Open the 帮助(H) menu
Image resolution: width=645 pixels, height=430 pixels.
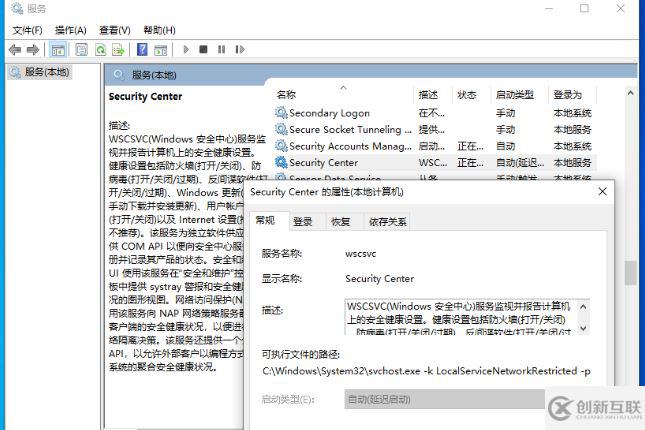coord(159,30)
